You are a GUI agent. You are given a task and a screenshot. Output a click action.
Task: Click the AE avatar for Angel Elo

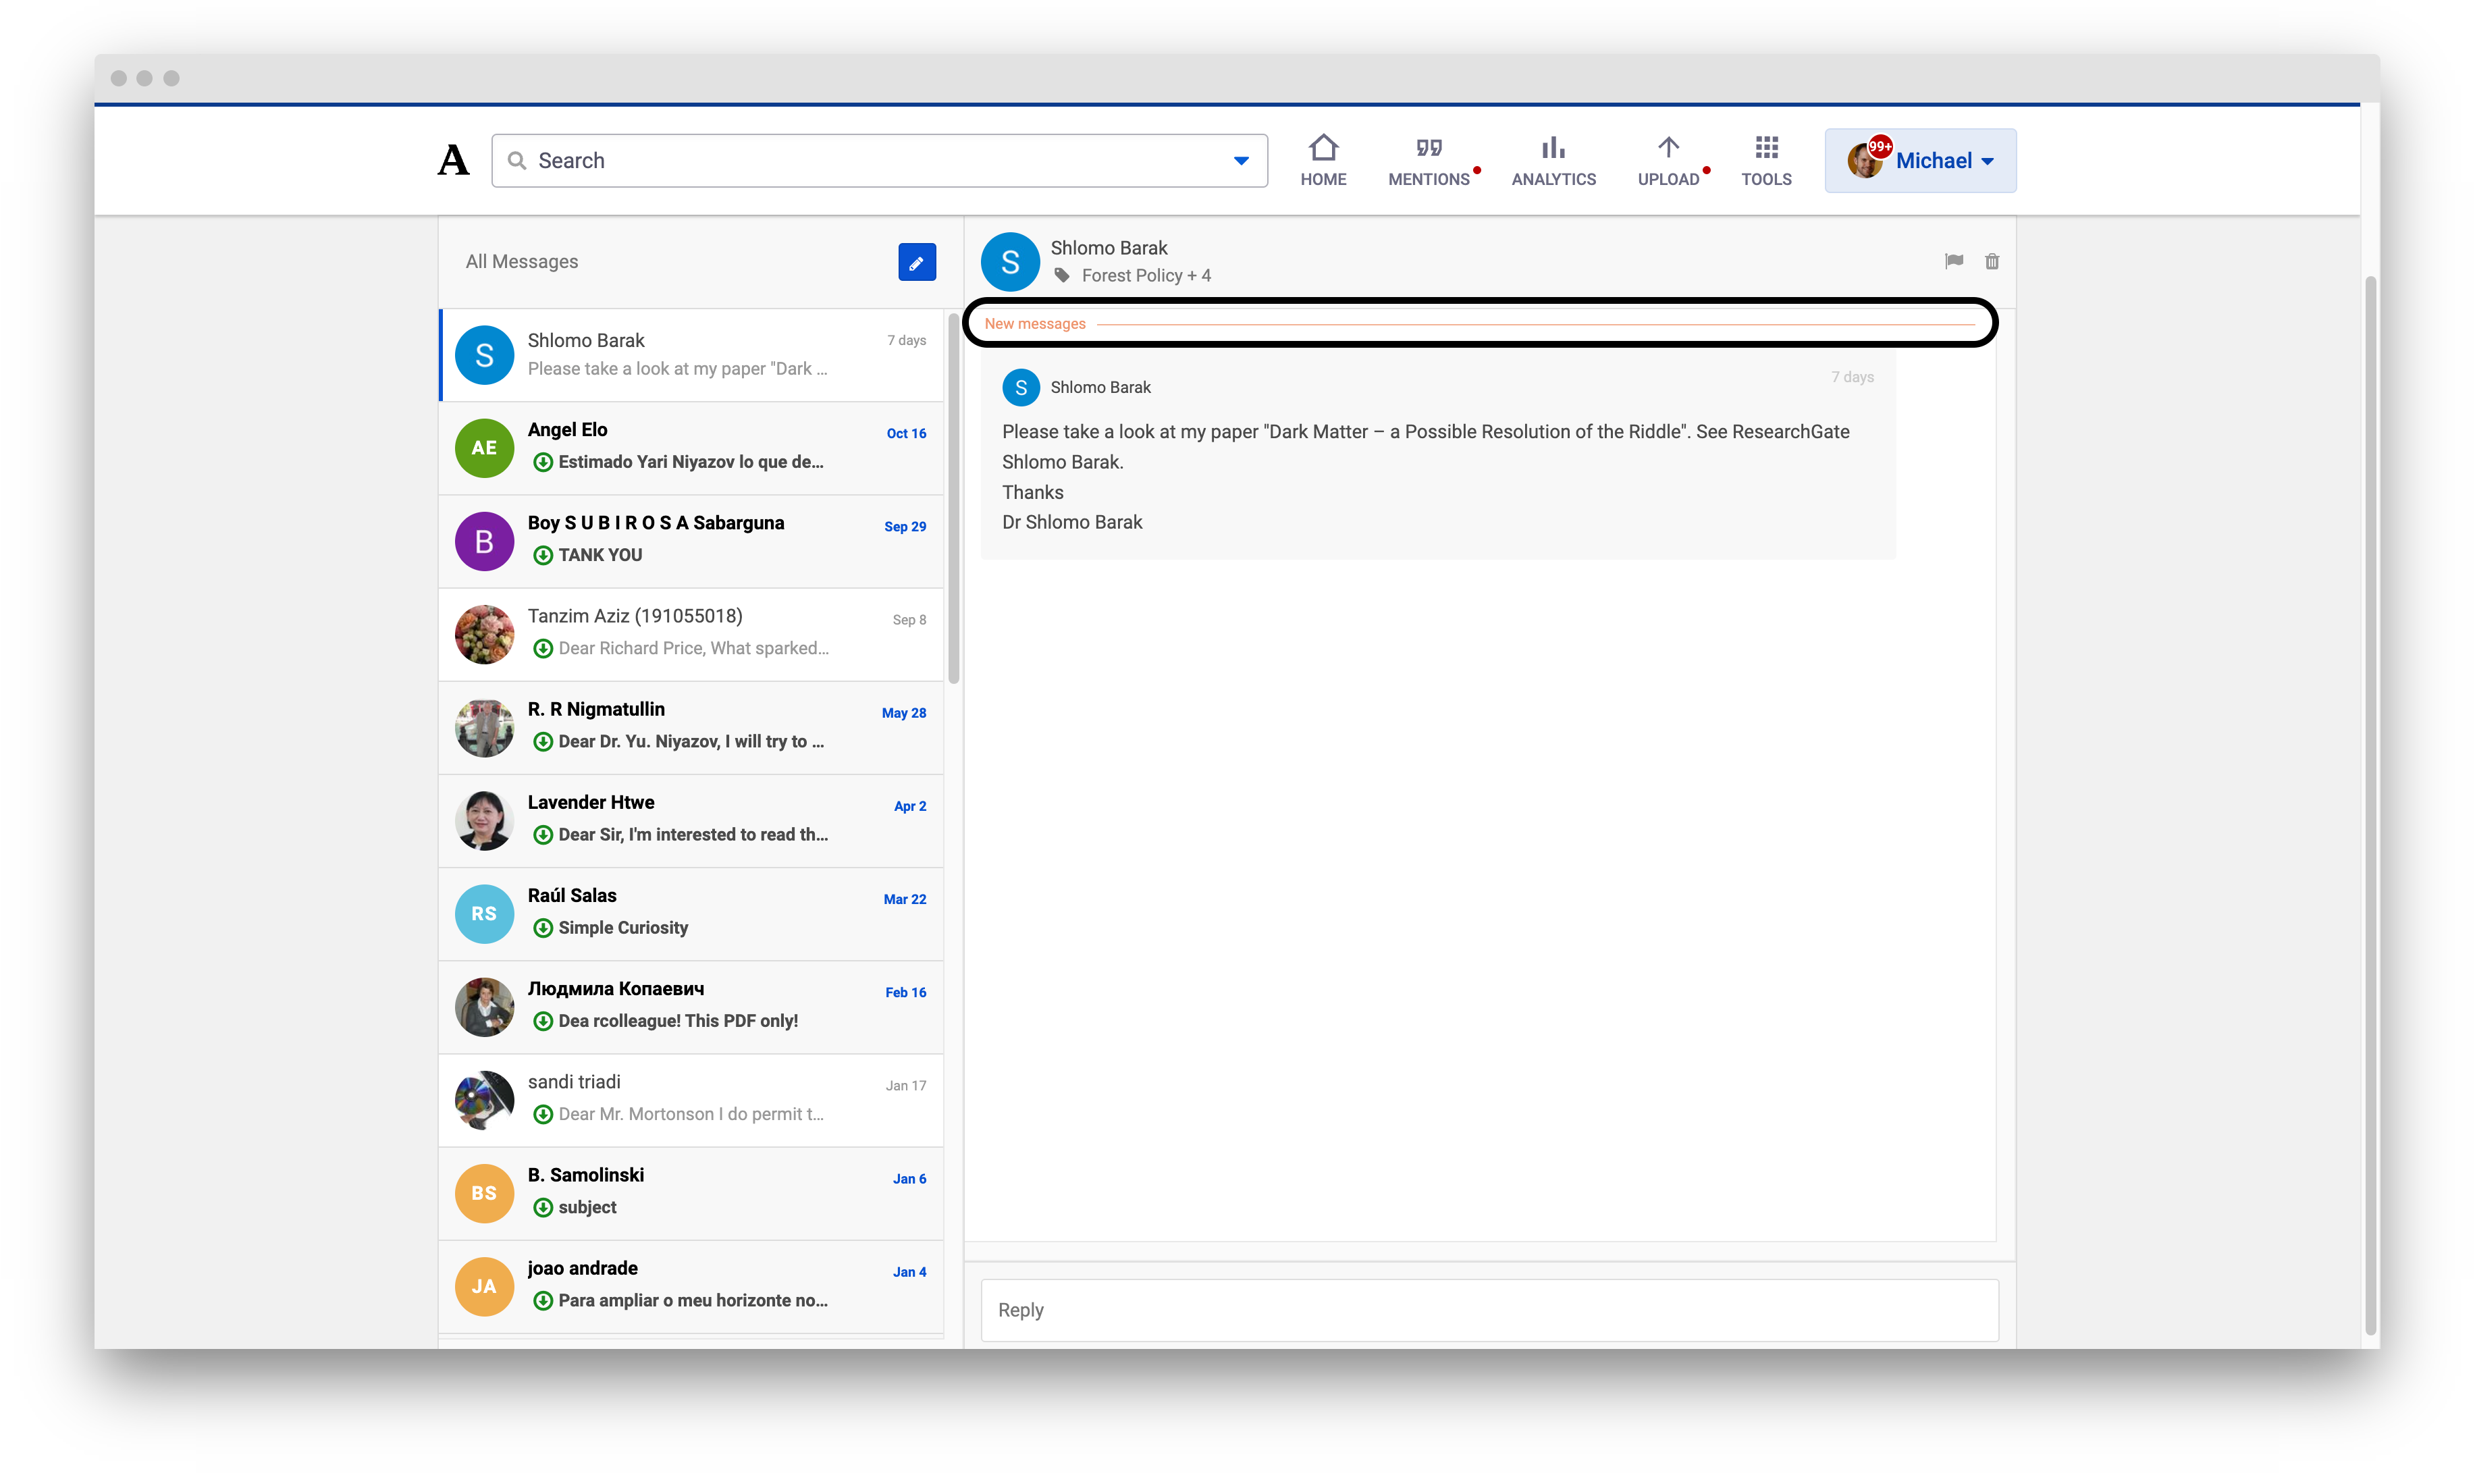[484, 448]
